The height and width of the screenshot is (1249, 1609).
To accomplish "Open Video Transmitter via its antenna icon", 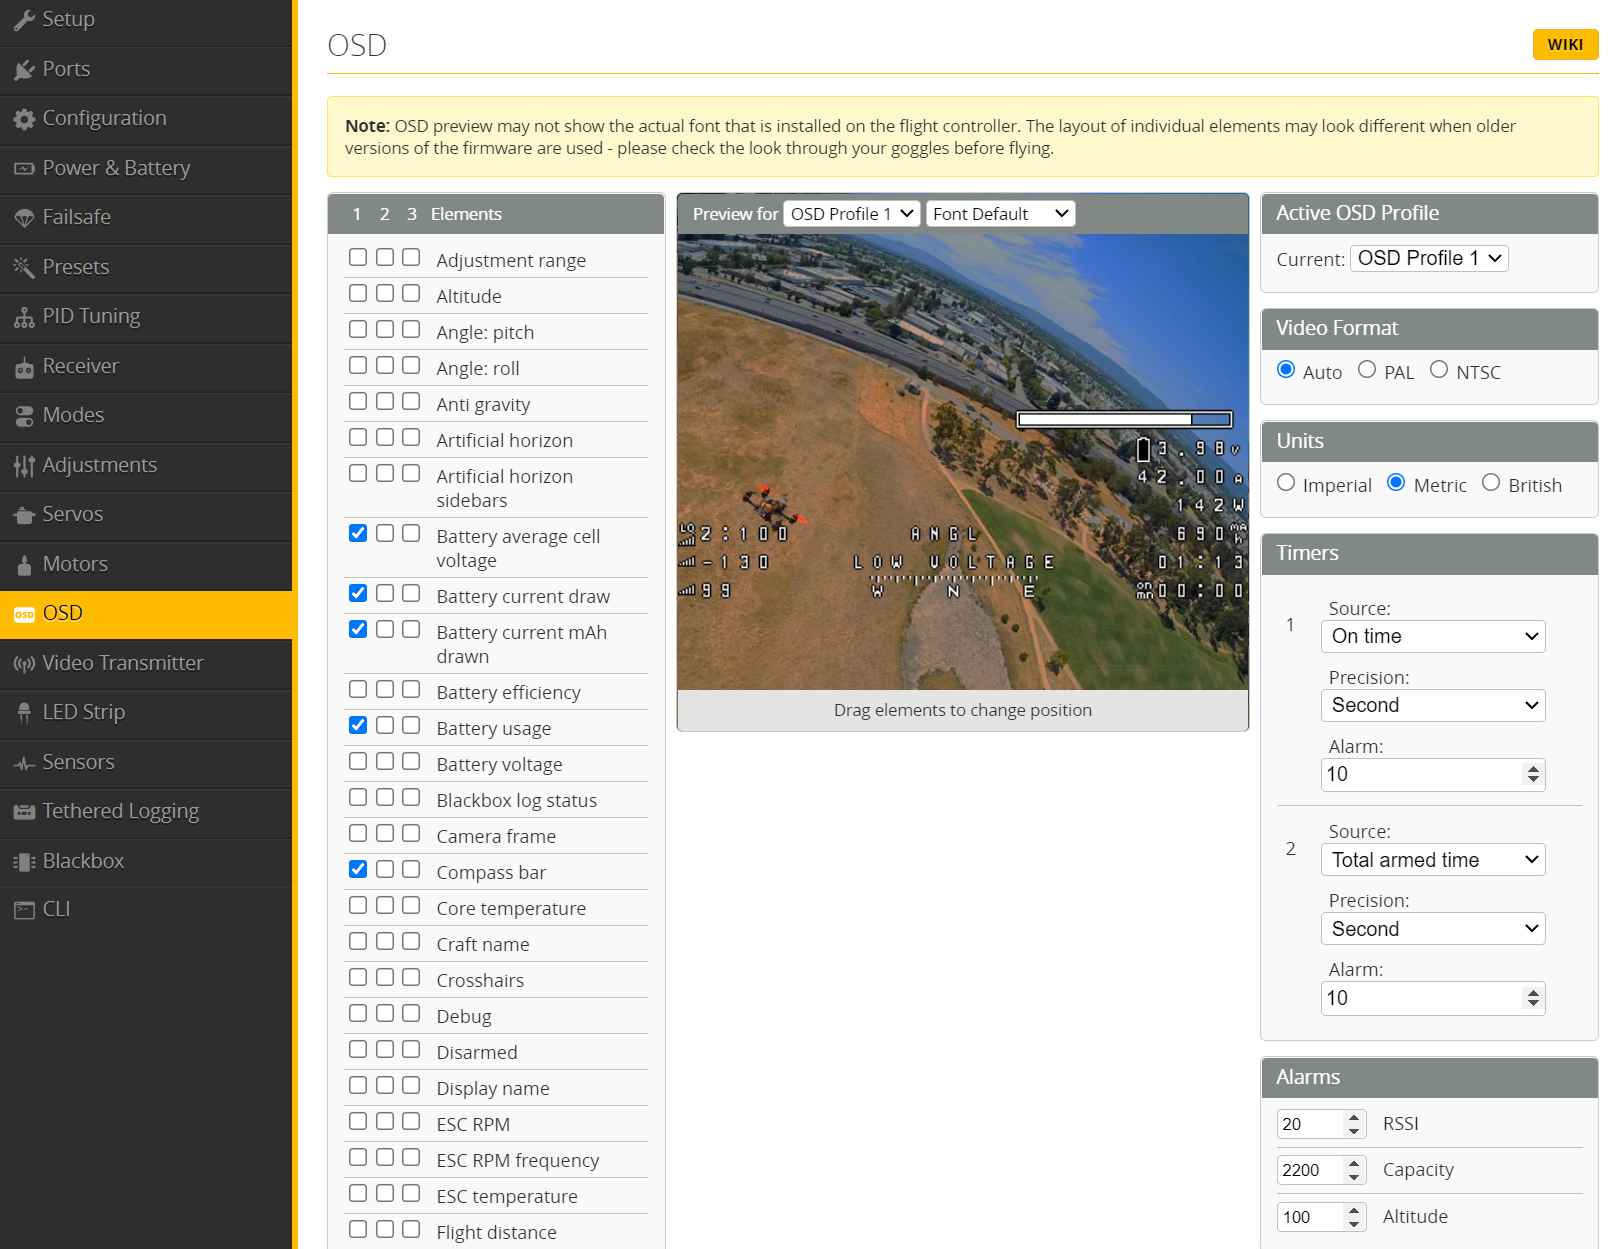I will [24, 664].
